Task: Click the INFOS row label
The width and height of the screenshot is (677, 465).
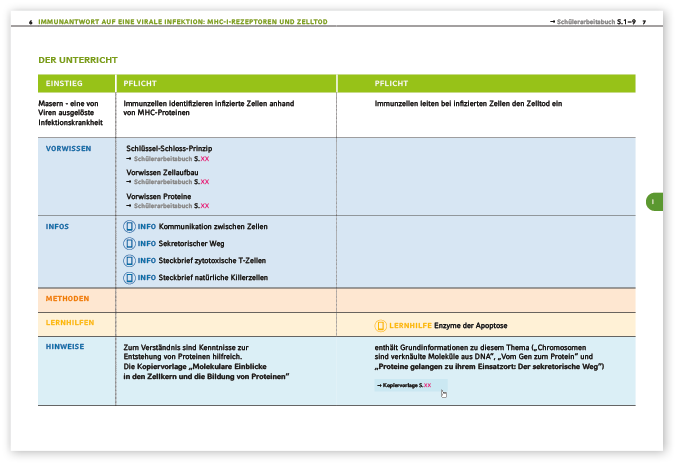Action: [x=57, y=227]
